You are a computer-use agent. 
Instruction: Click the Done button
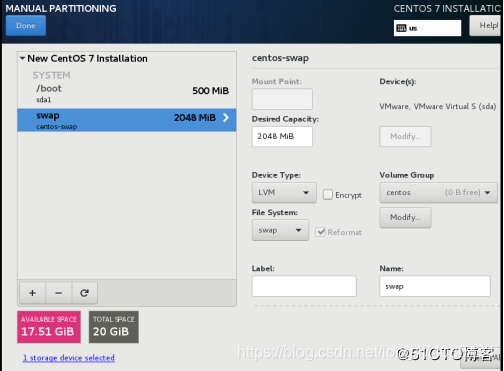pos(26,26)
